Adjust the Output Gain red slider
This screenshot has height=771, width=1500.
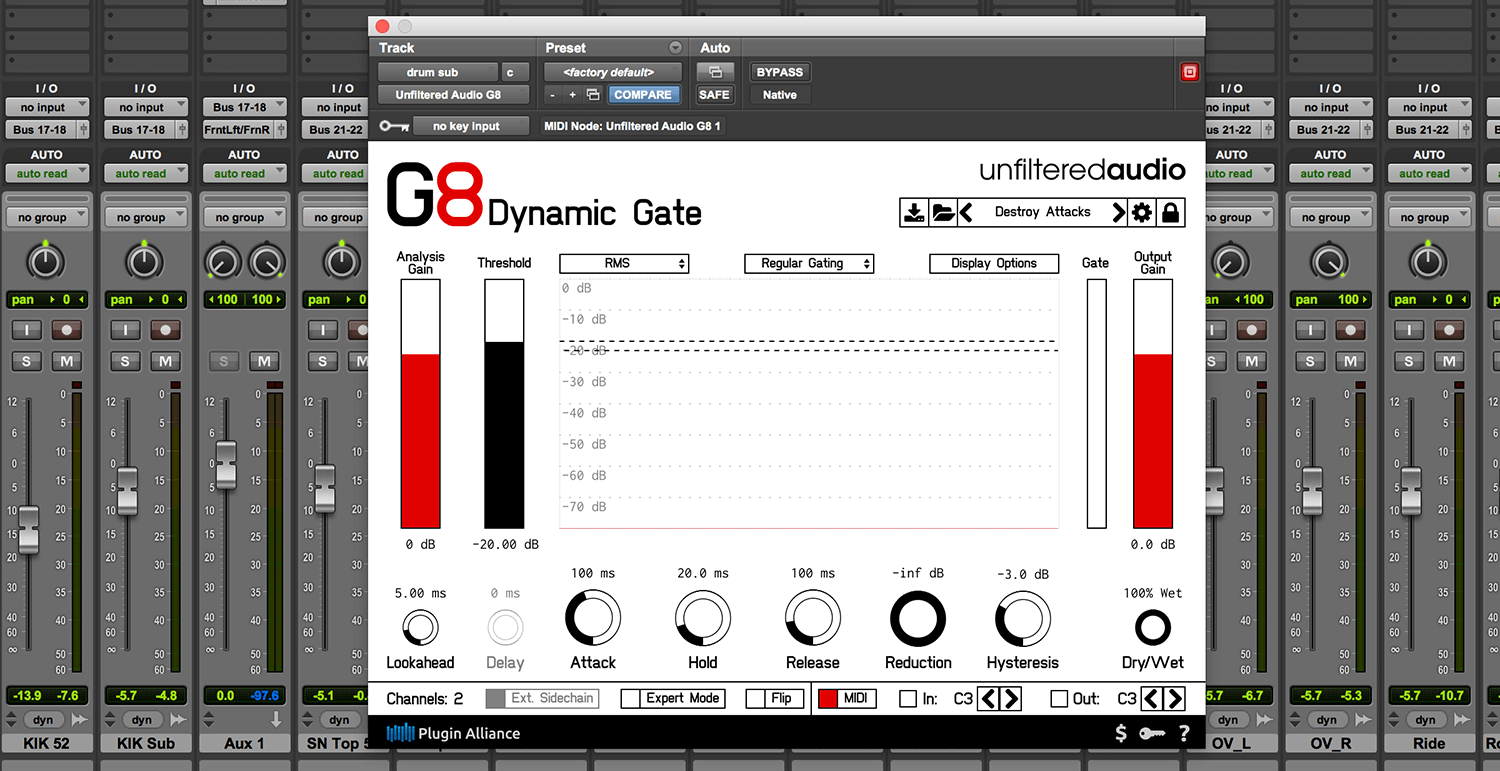point(1153,403)
